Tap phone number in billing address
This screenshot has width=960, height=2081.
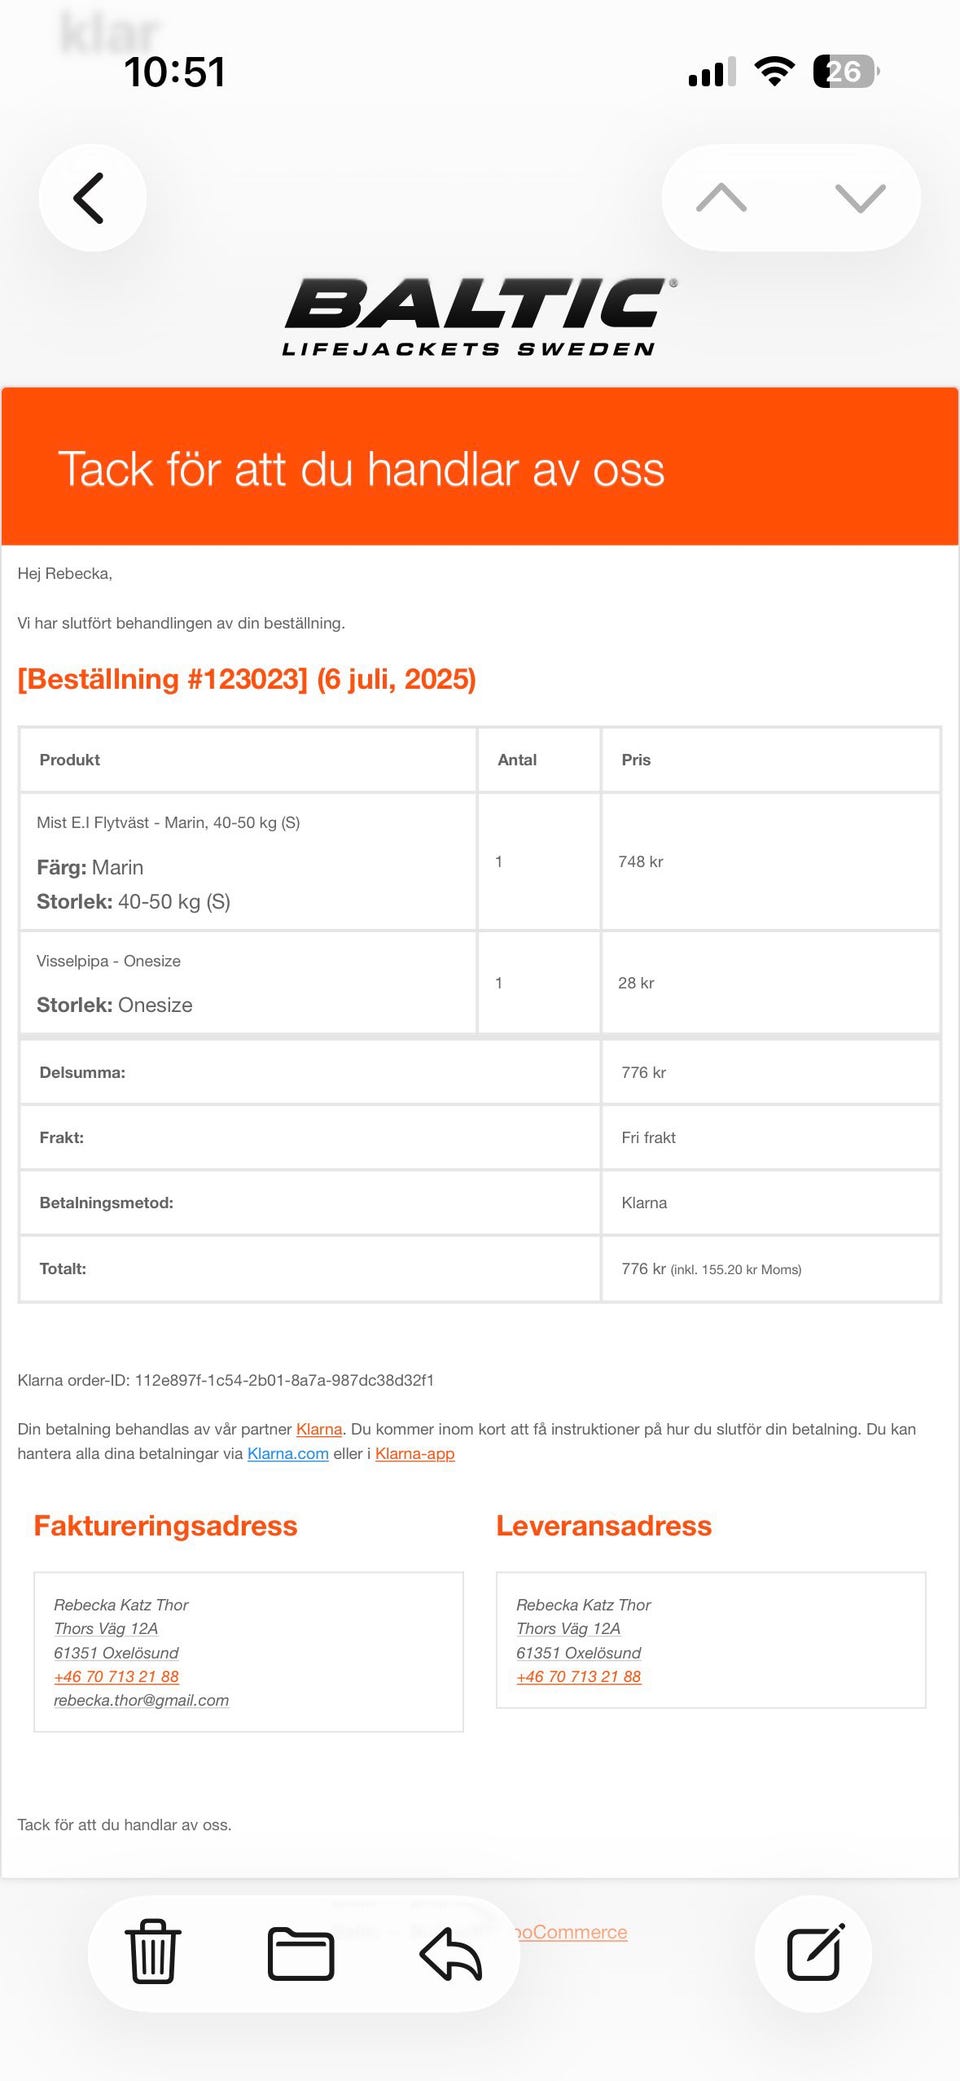(116, 1676)
